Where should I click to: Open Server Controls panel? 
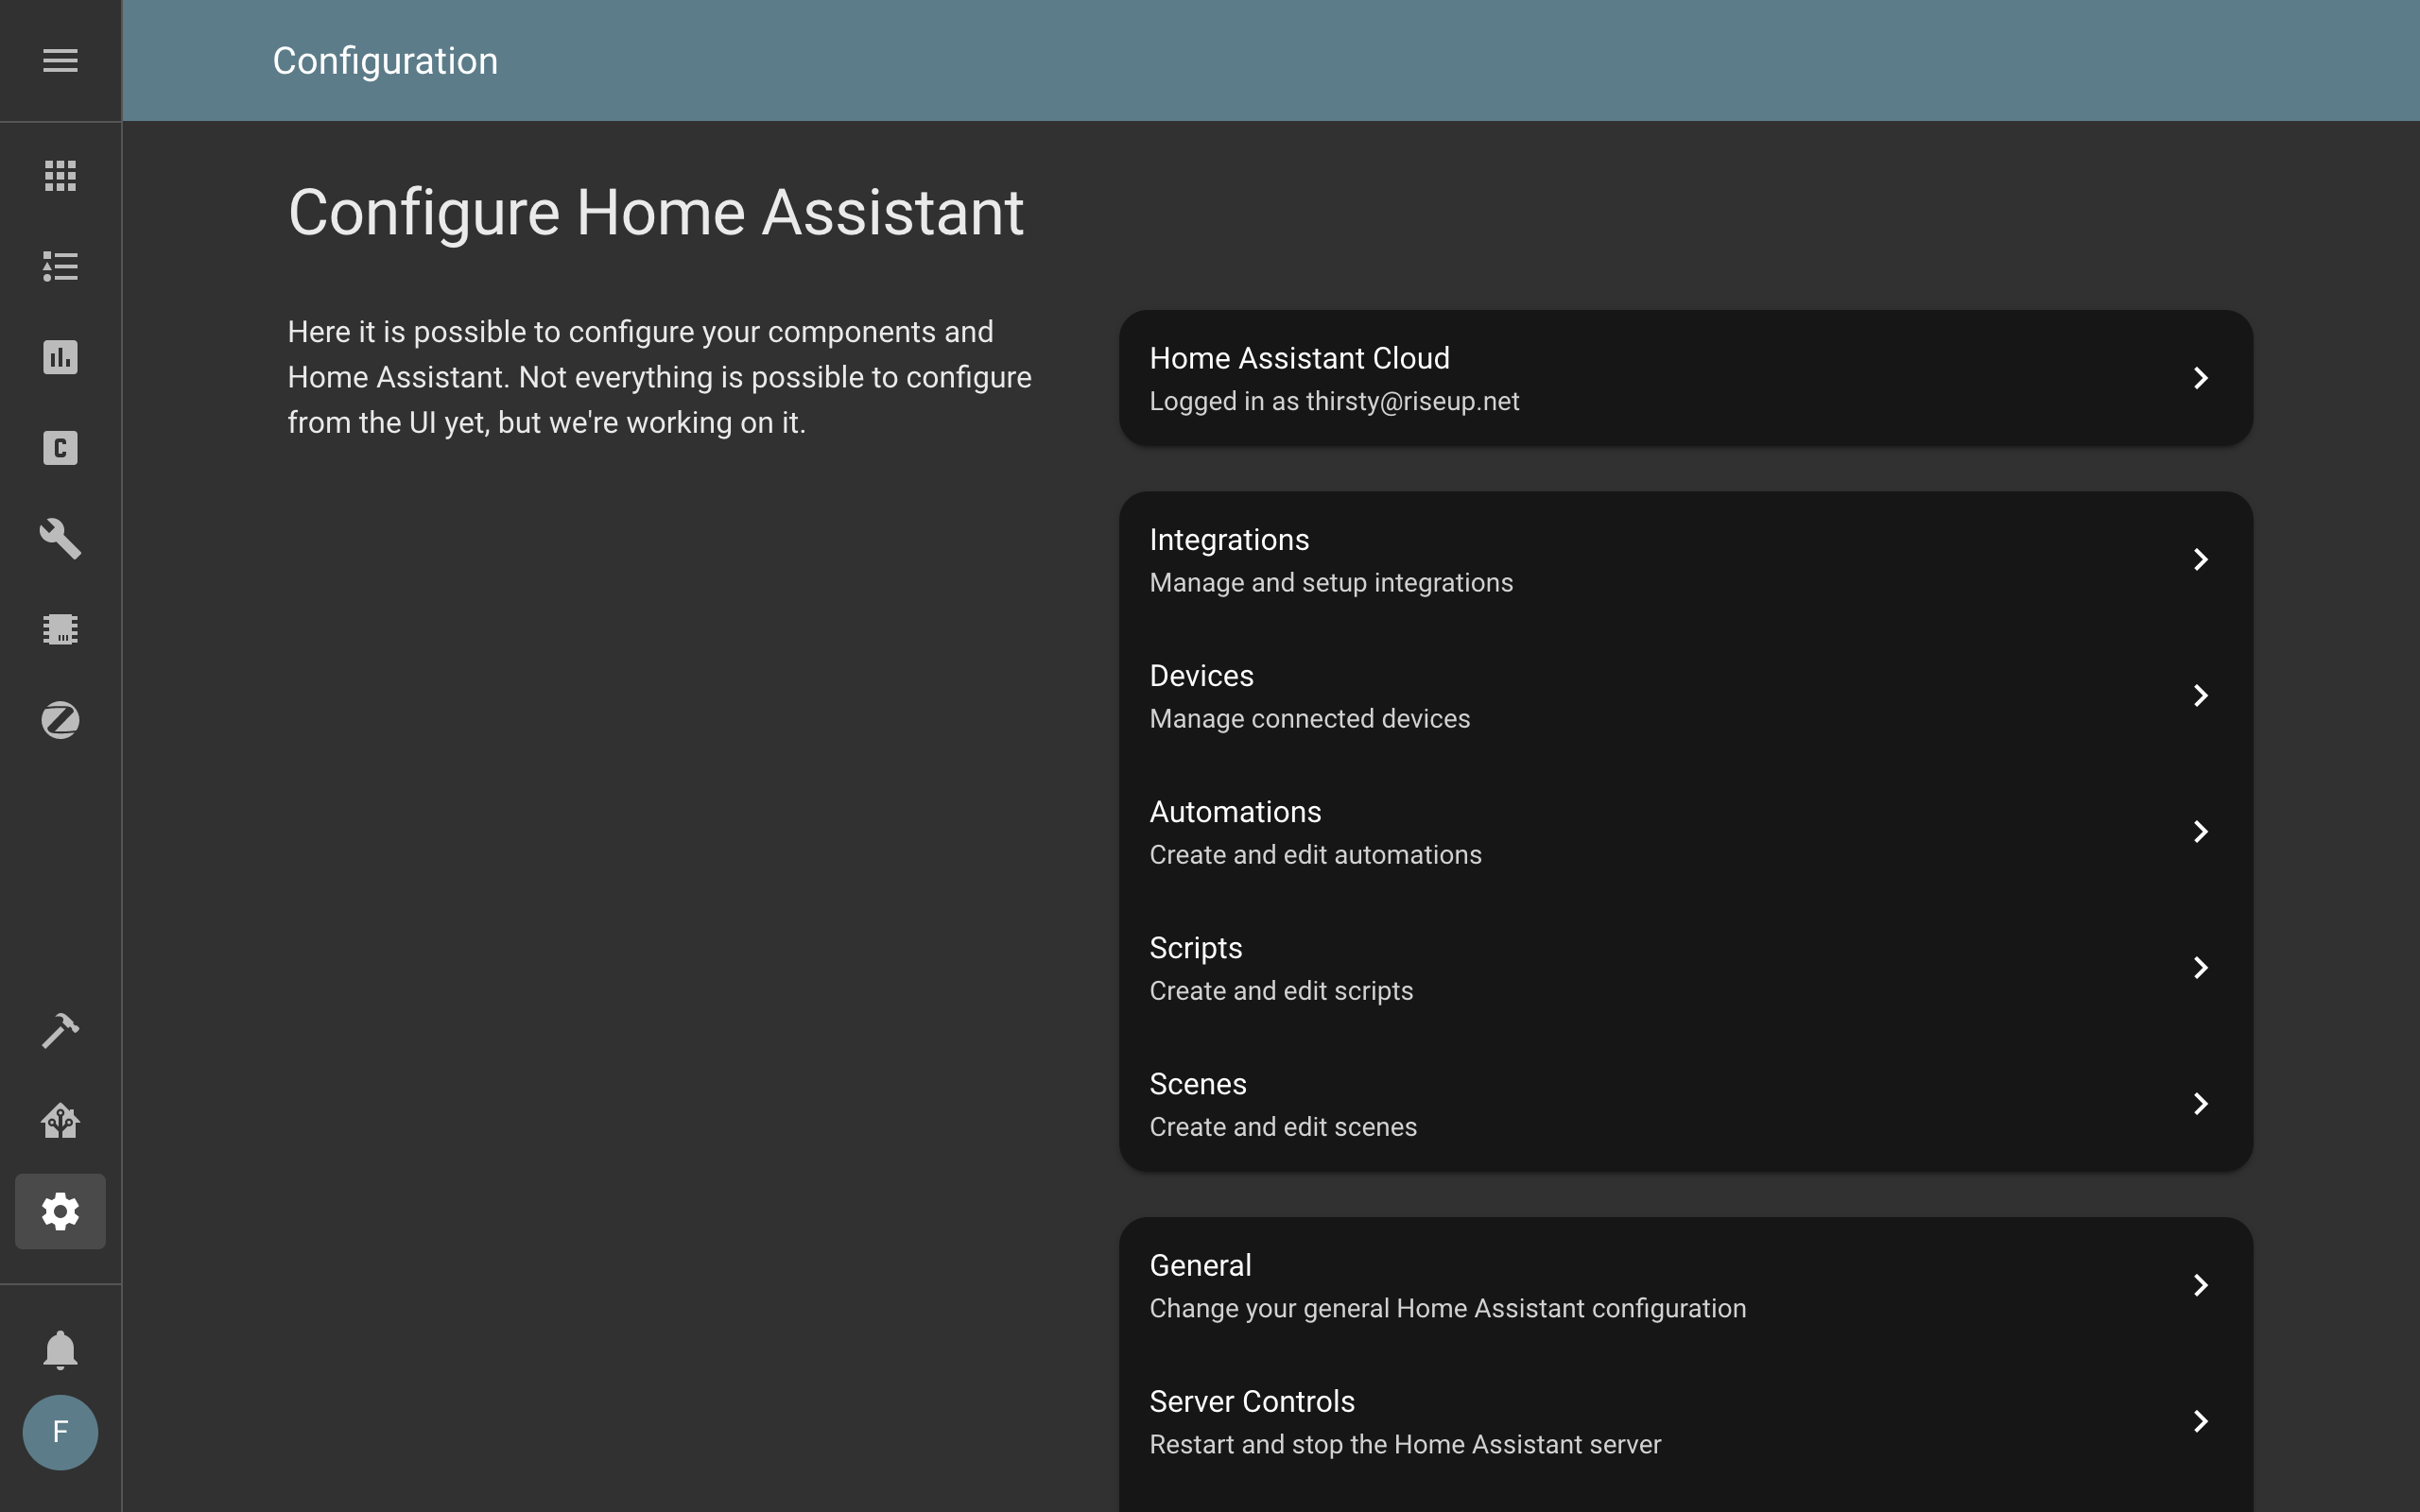[1685, 1421]
